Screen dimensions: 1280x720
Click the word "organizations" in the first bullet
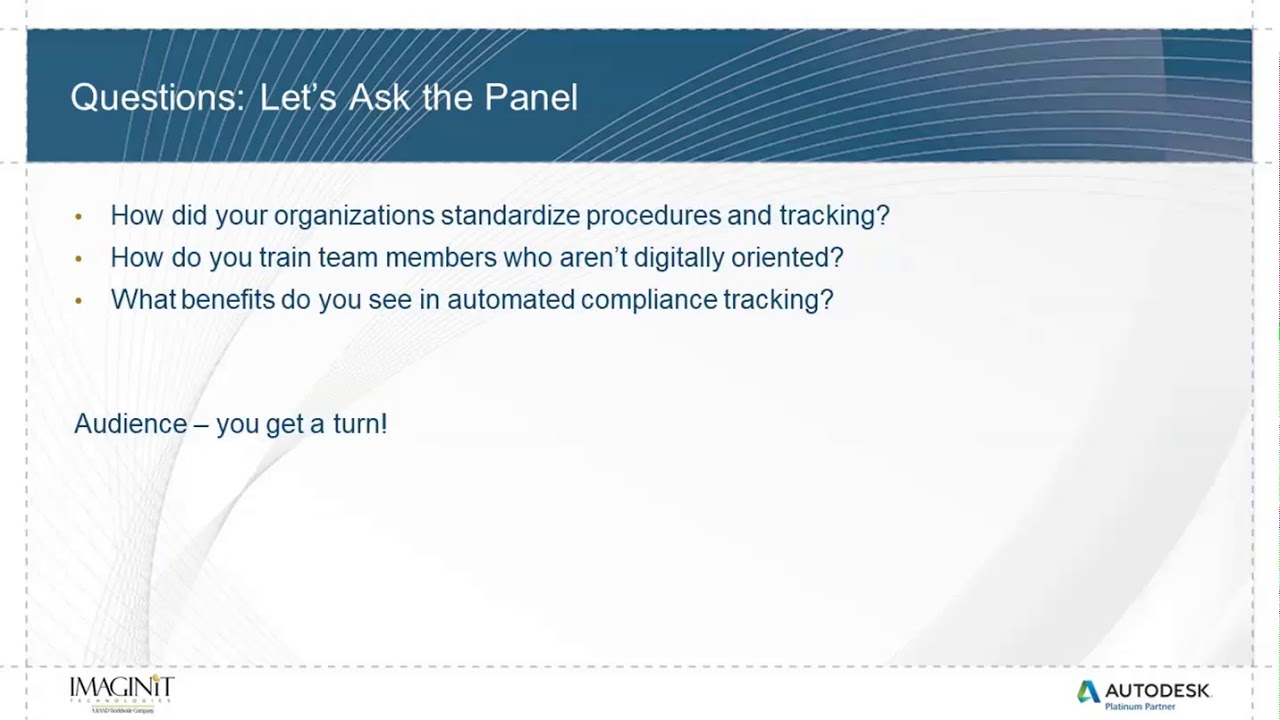[354, 215]
